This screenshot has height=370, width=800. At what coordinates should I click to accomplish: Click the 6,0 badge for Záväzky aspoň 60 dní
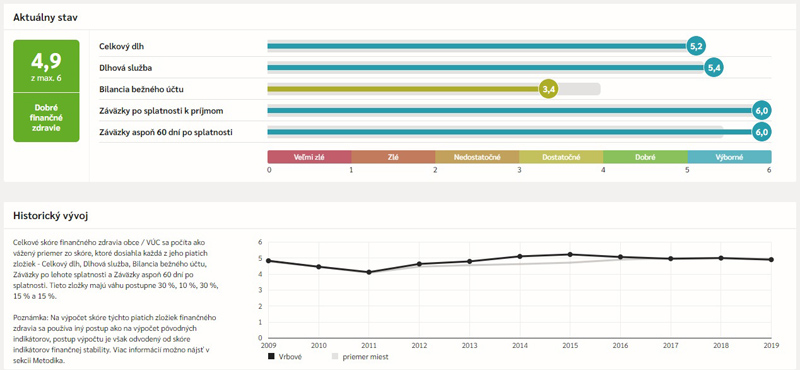tap(762, 132)
